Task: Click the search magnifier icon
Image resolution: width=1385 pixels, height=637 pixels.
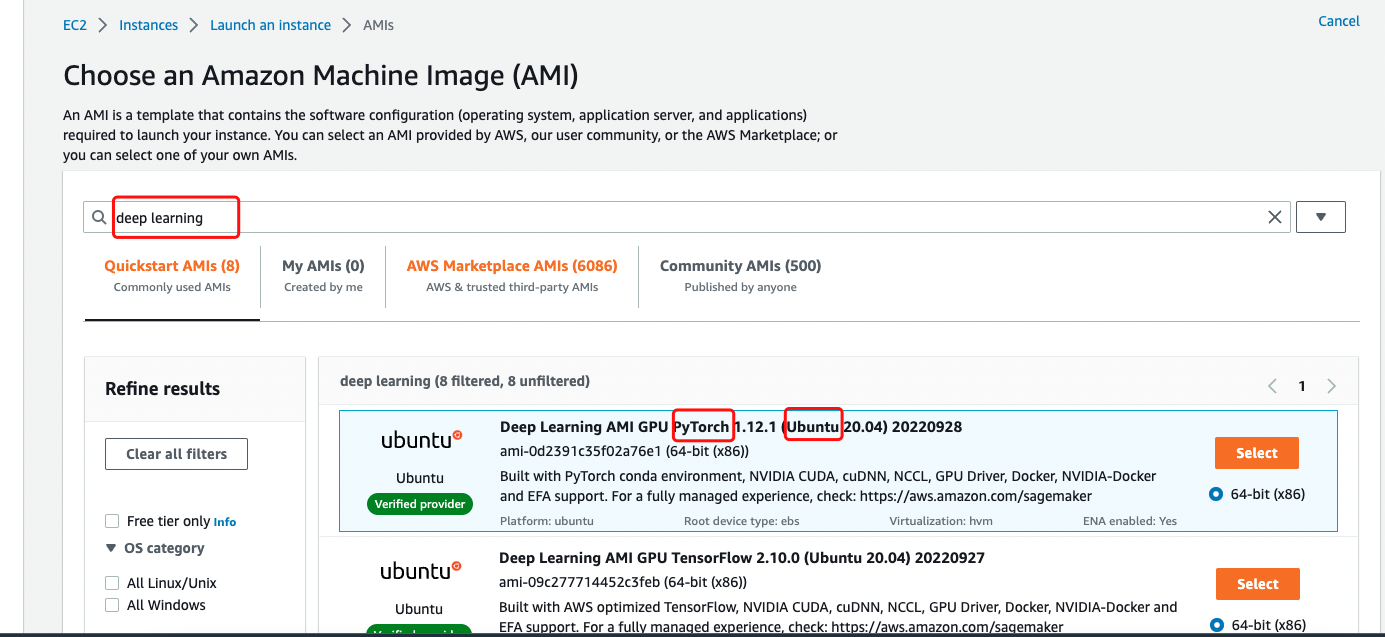Action: (x=98, y=217)
